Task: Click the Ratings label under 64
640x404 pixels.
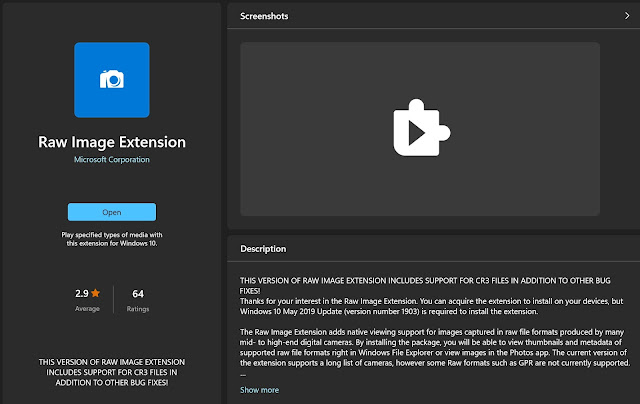Action: (138, 309)
